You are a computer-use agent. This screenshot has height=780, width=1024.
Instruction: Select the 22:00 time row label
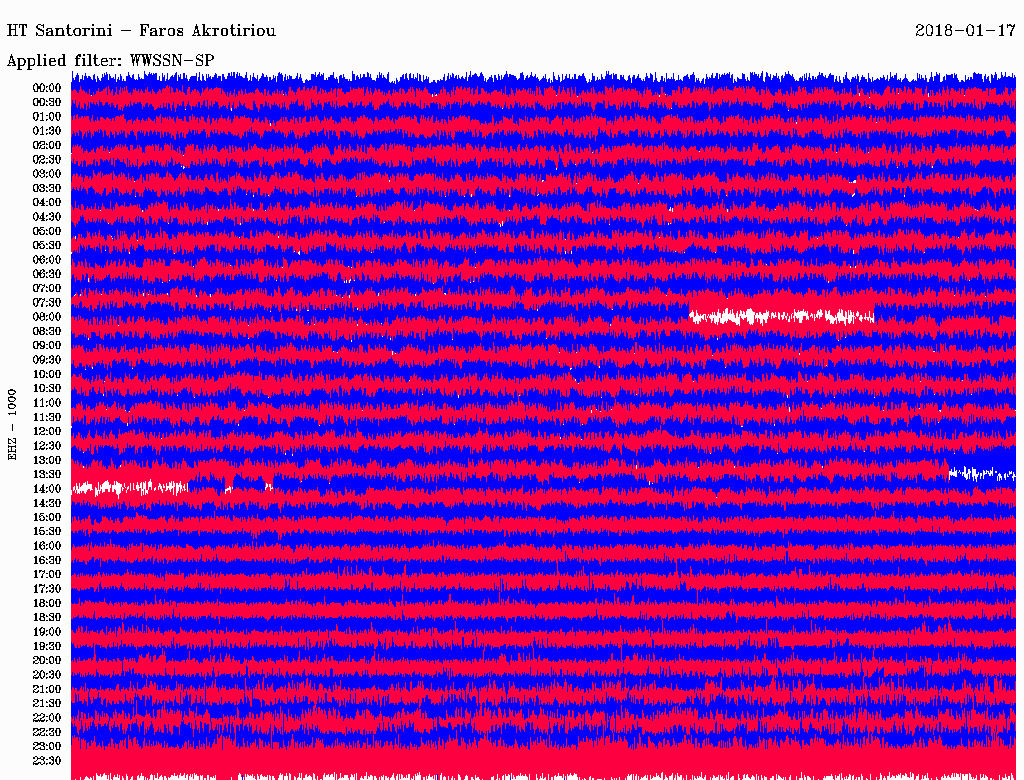click(x=47, y=718)
